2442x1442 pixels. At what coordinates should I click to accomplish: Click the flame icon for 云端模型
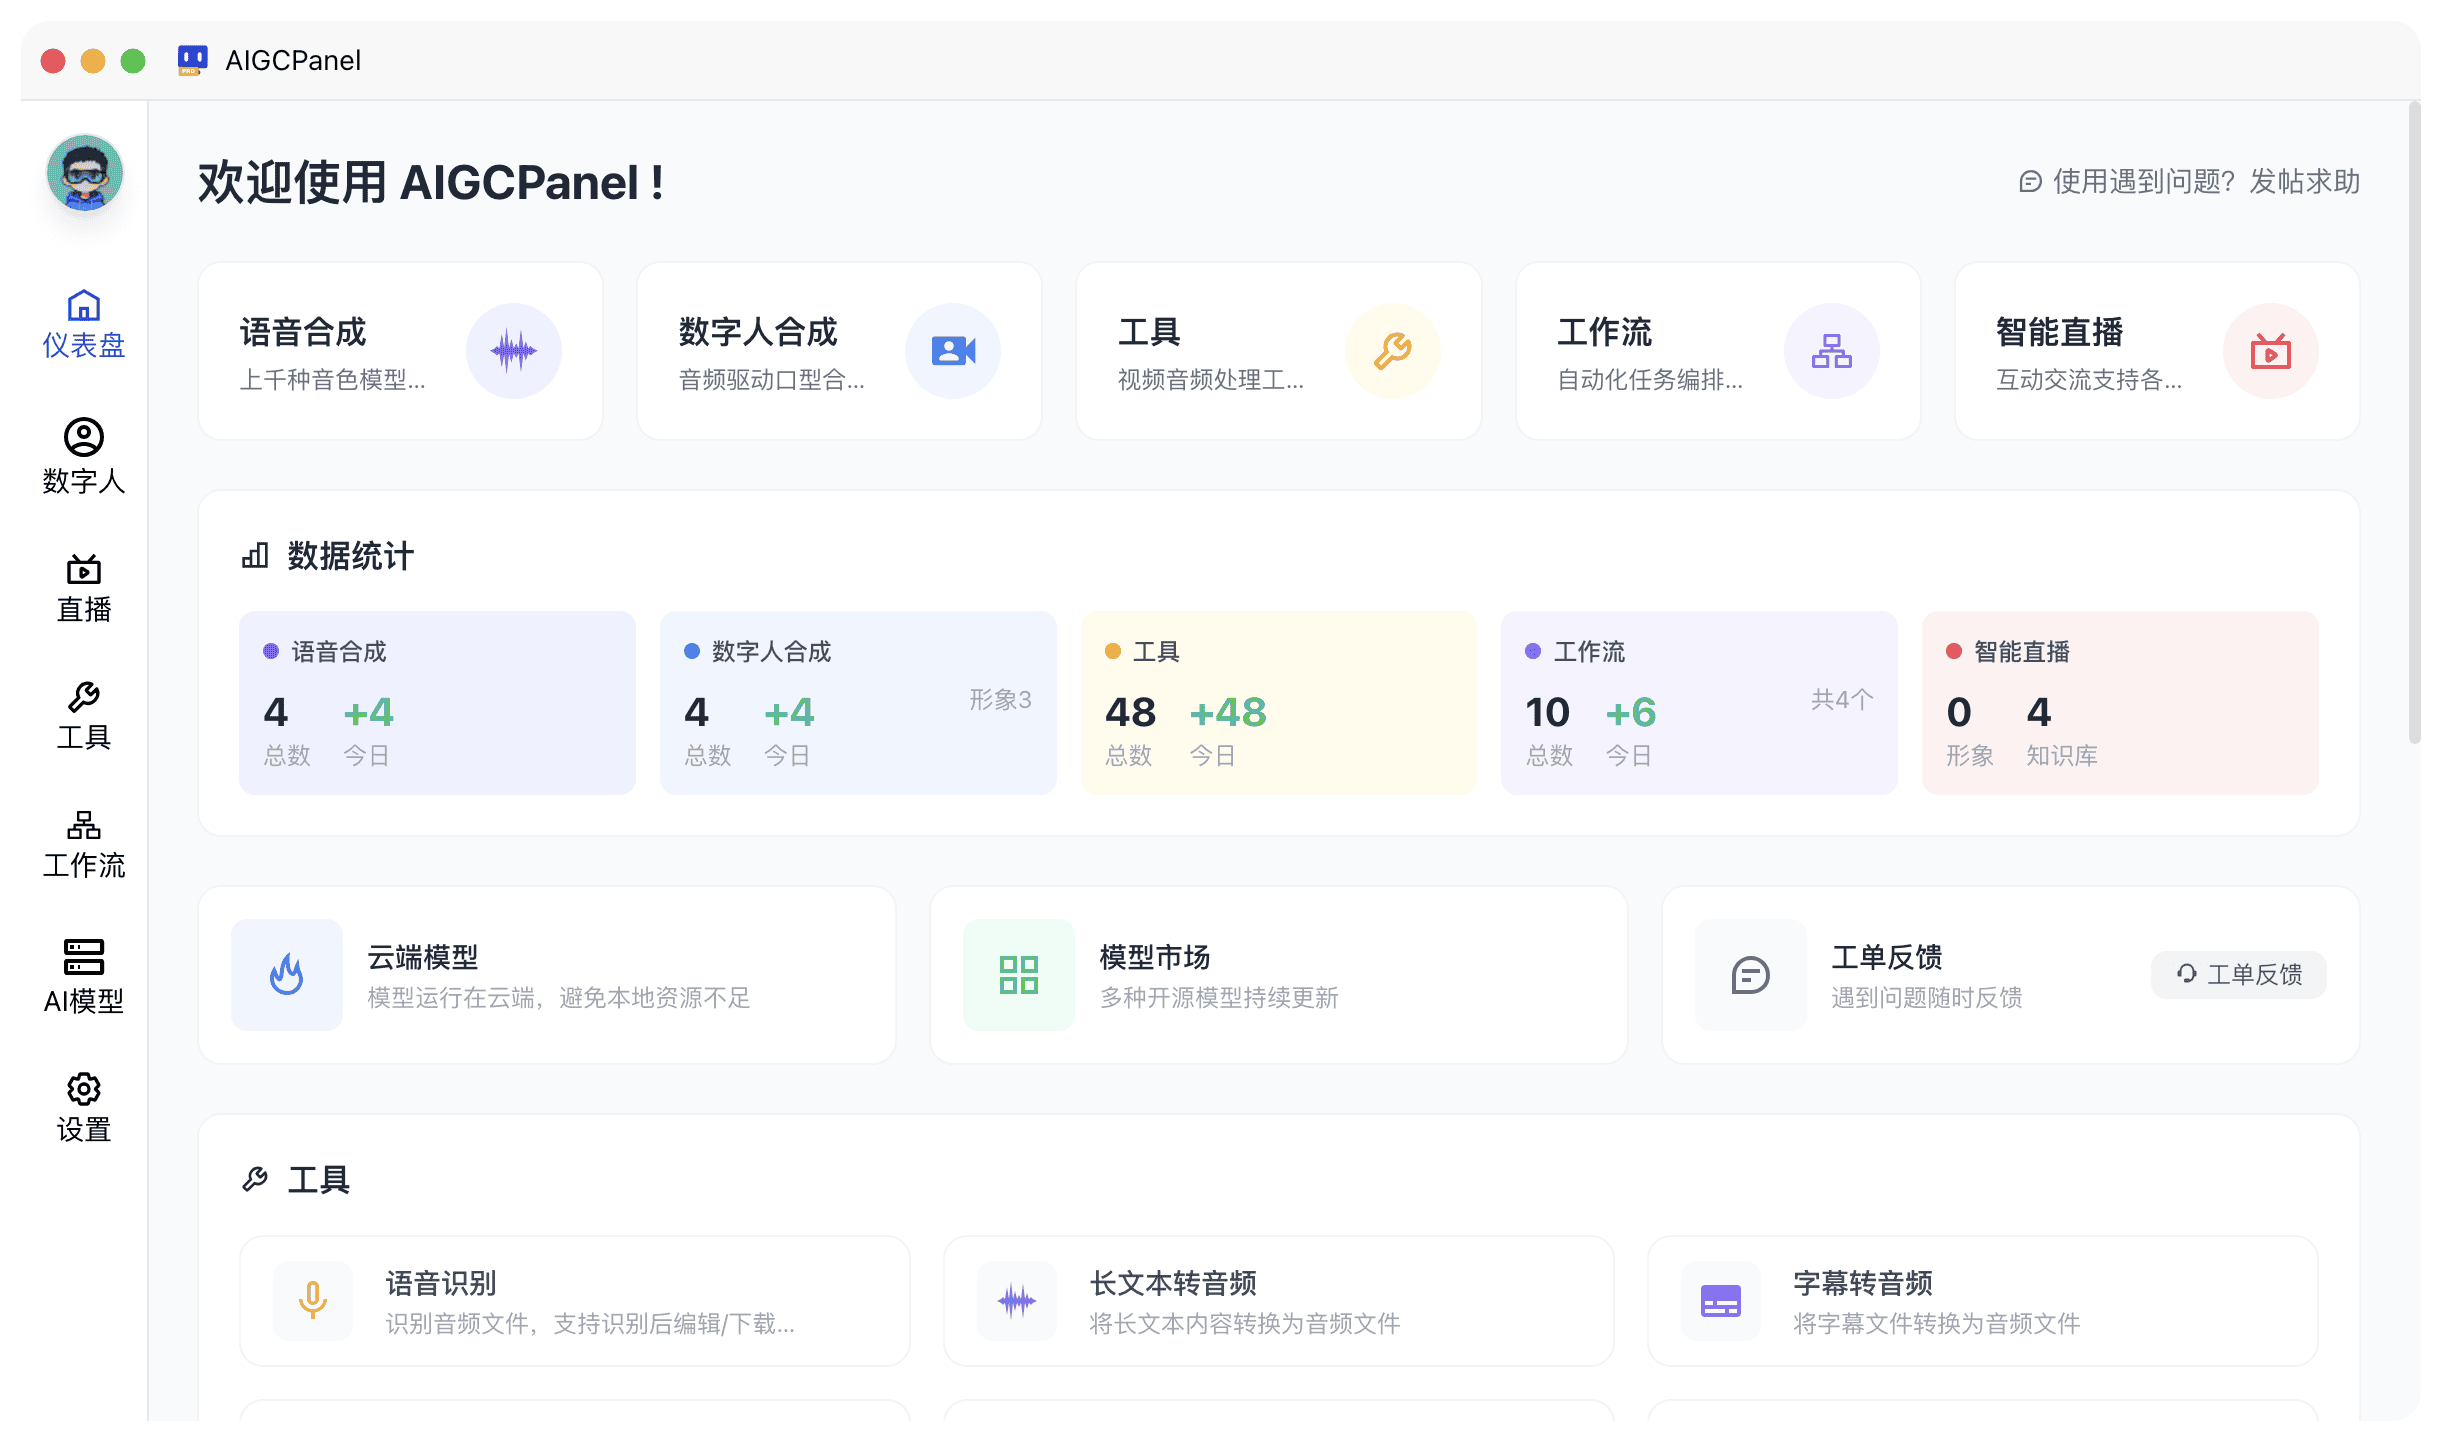click(287, 975)
